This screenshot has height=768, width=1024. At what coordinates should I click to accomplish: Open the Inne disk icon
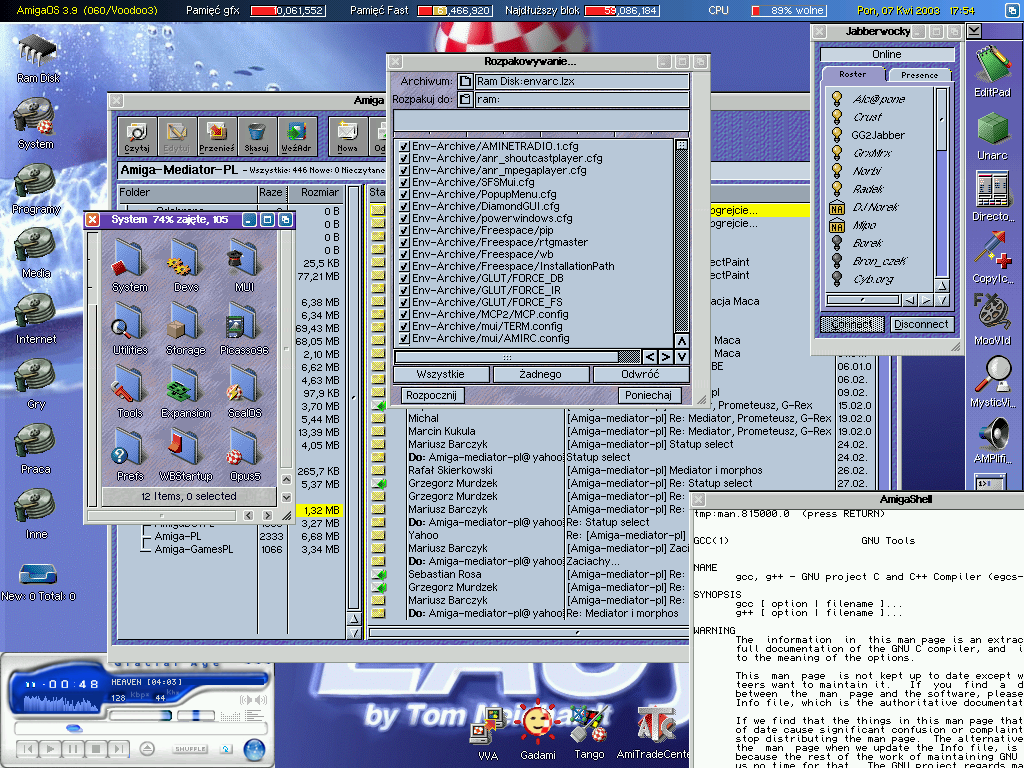pos(36,513)
